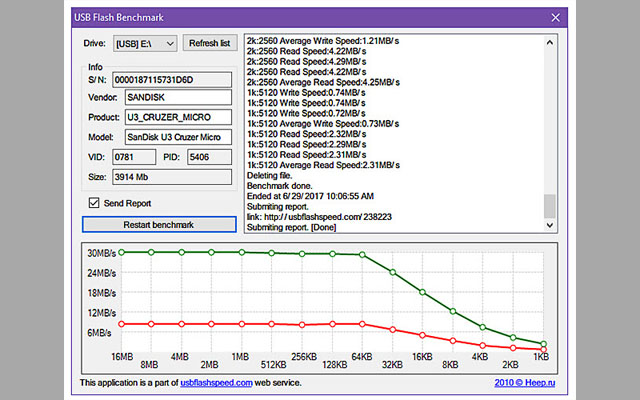Click the green read-speed point at 32KB
This screenshot has width=640, height=400.
[x=392, y=272]
